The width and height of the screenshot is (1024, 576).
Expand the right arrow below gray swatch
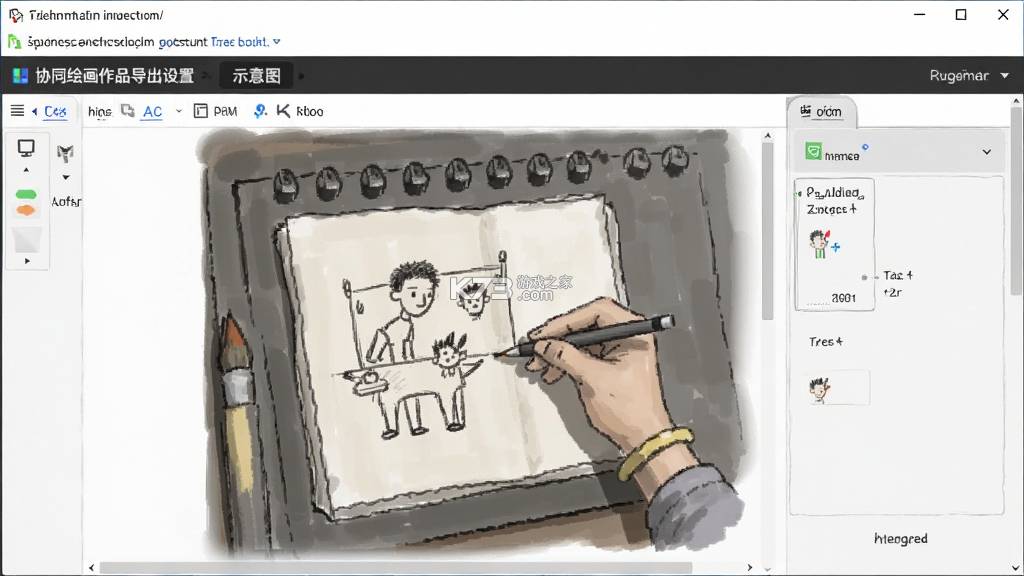click(x=27, y=261)
